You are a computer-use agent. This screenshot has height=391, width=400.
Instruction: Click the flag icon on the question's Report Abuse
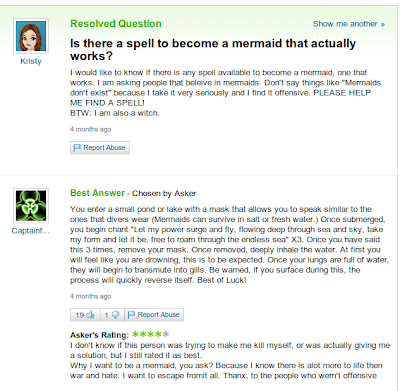[x=77, y=148]
